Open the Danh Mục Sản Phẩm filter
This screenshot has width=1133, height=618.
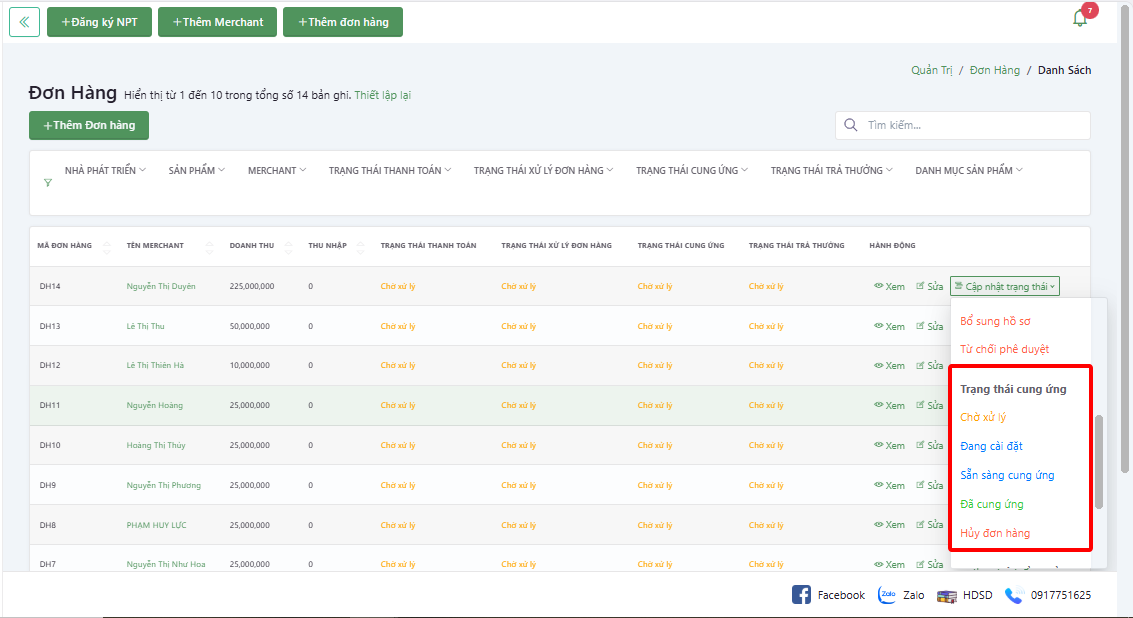(x=968, y=170)
